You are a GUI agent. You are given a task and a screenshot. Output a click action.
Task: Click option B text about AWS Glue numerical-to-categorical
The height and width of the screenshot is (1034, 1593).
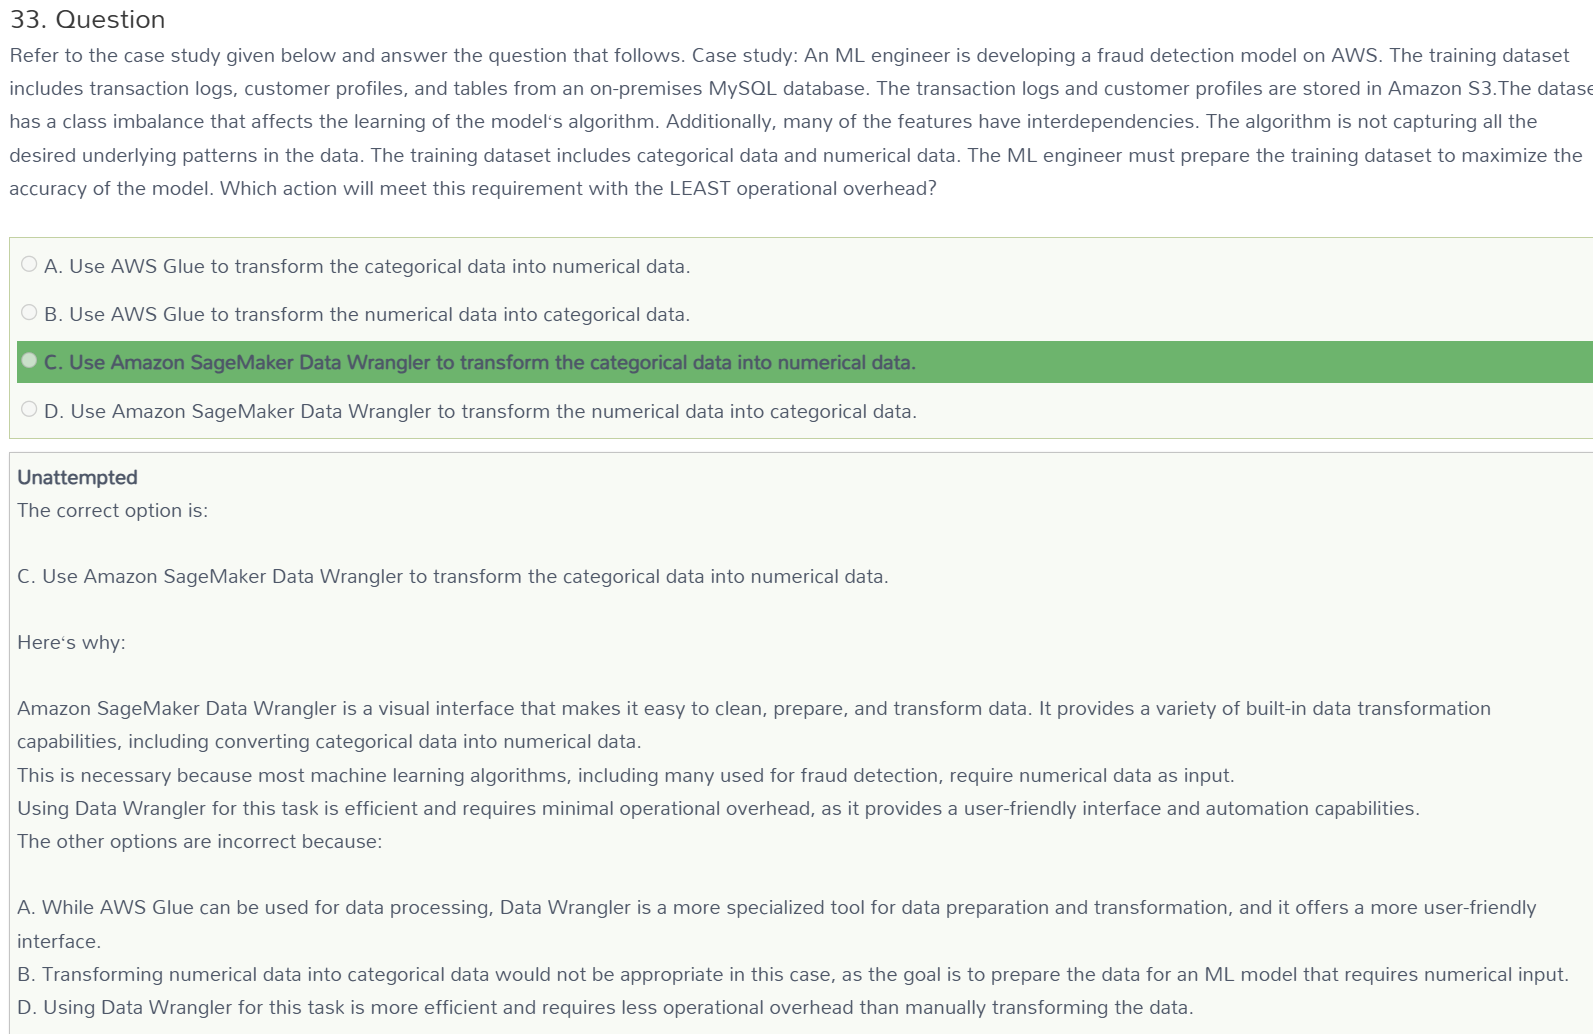coord(367,314)
